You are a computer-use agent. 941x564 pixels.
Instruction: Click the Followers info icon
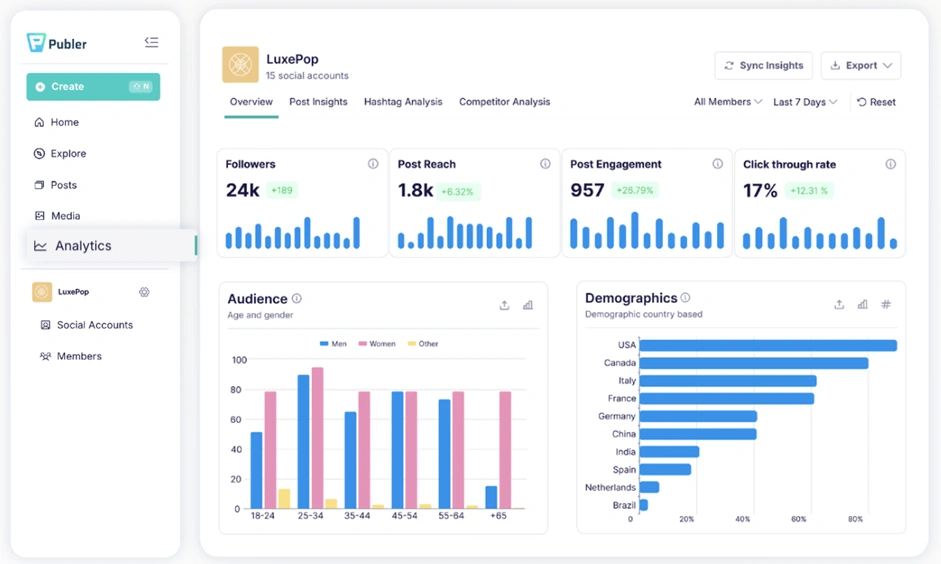(x=373, y=164)
